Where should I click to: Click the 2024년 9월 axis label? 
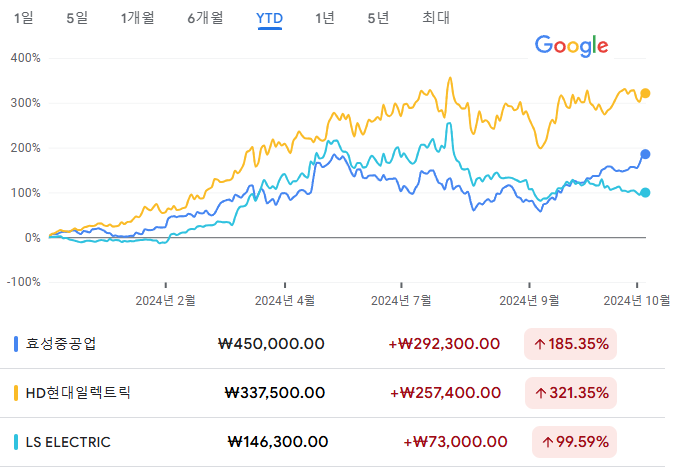pyautogui.click(x=529, y=301)
